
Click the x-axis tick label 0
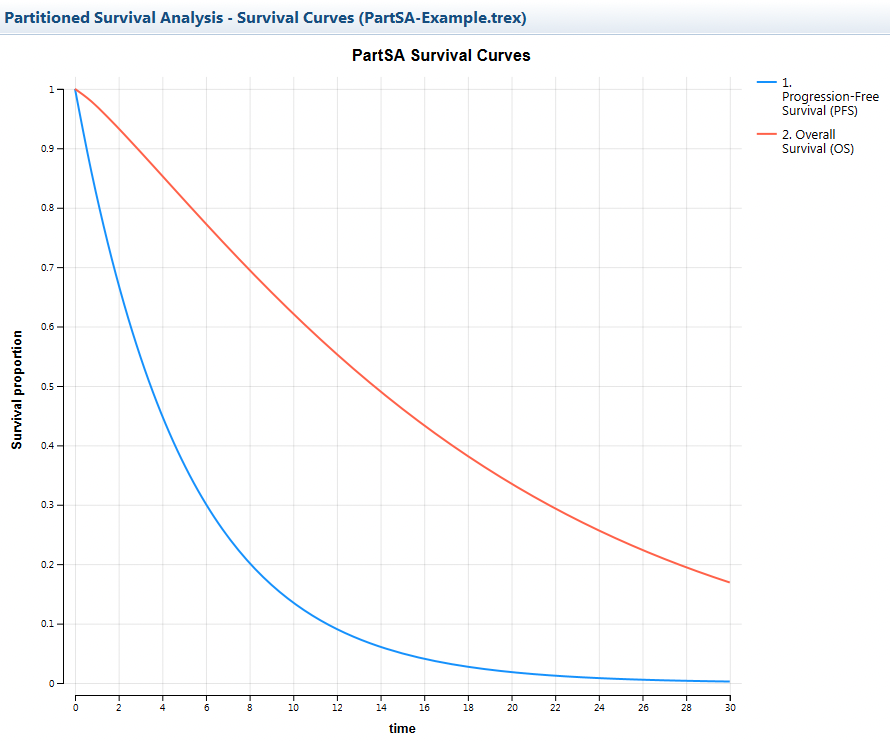pyautogui.click(x=74, y=706)
